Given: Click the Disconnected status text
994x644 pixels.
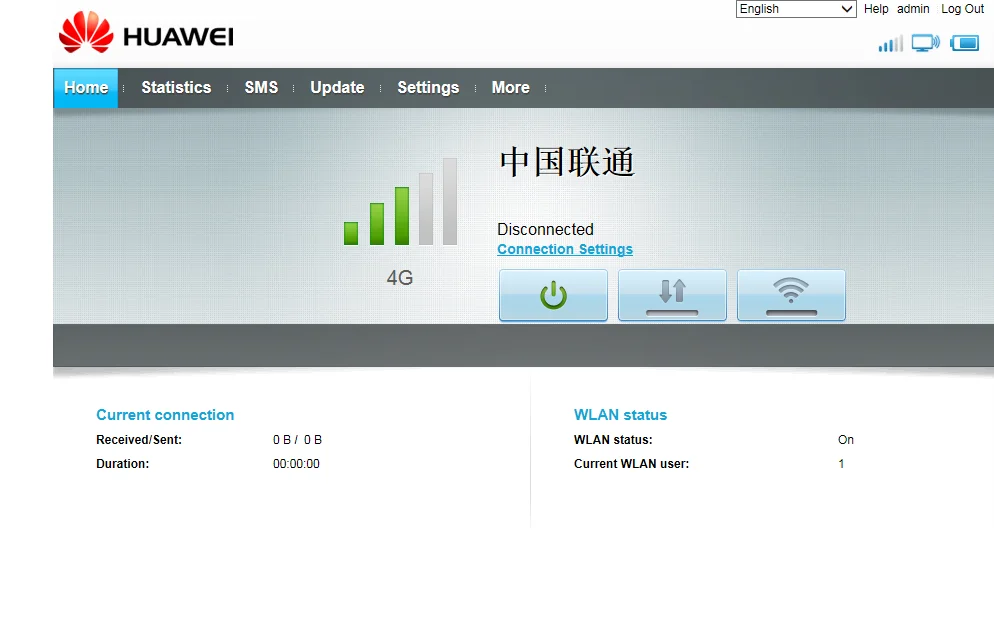Looking at the screenshot, I should [545, 229].
